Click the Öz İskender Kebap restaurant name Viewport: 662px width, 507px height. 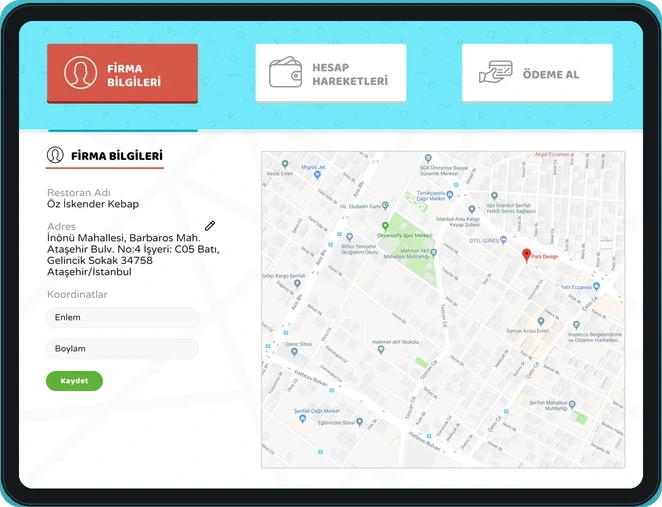(93, 204)
